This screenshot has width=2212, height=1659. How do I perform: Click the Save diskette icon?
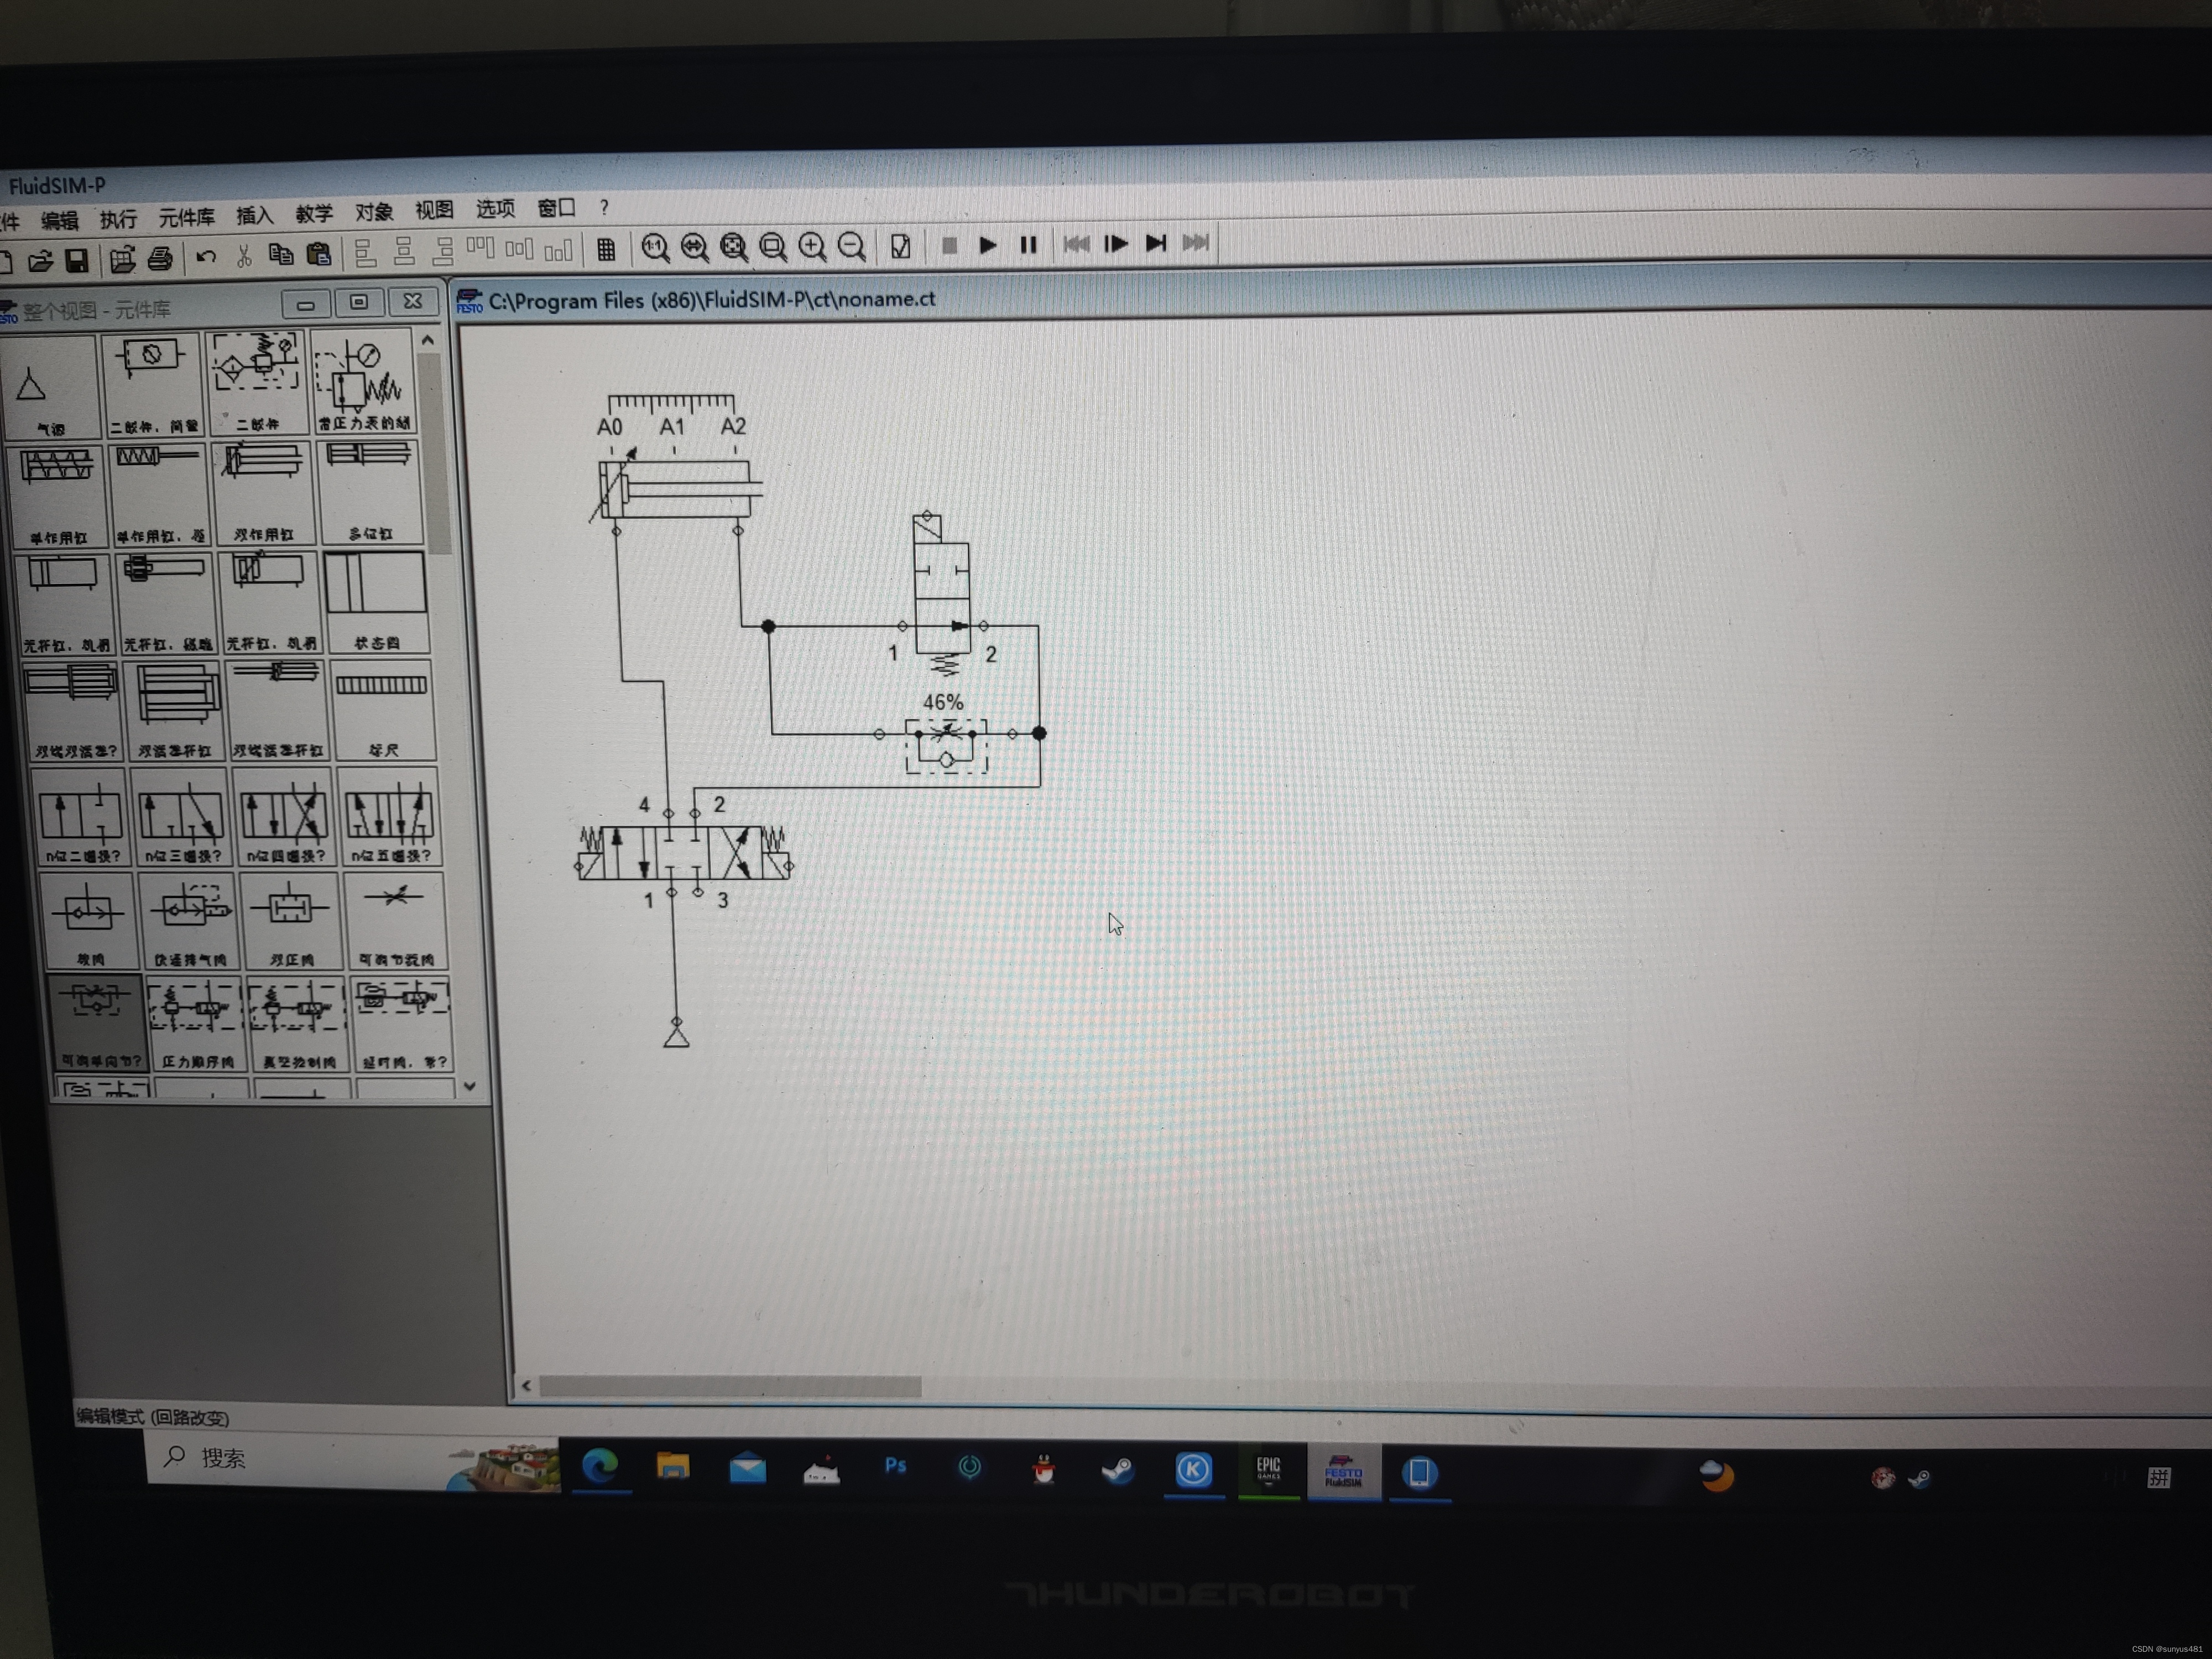pyautogui.click(x=77, y=261)
